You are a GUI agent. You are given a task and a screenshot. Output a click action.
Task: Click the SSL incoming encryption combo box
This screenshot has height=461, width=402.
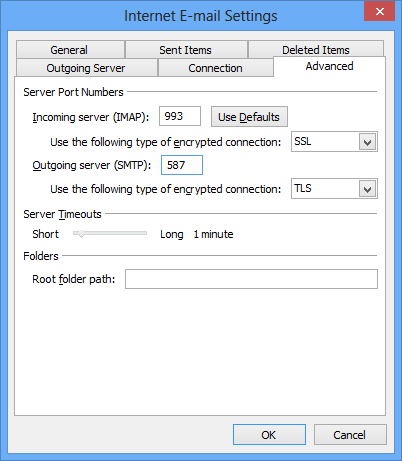point(334,142)
